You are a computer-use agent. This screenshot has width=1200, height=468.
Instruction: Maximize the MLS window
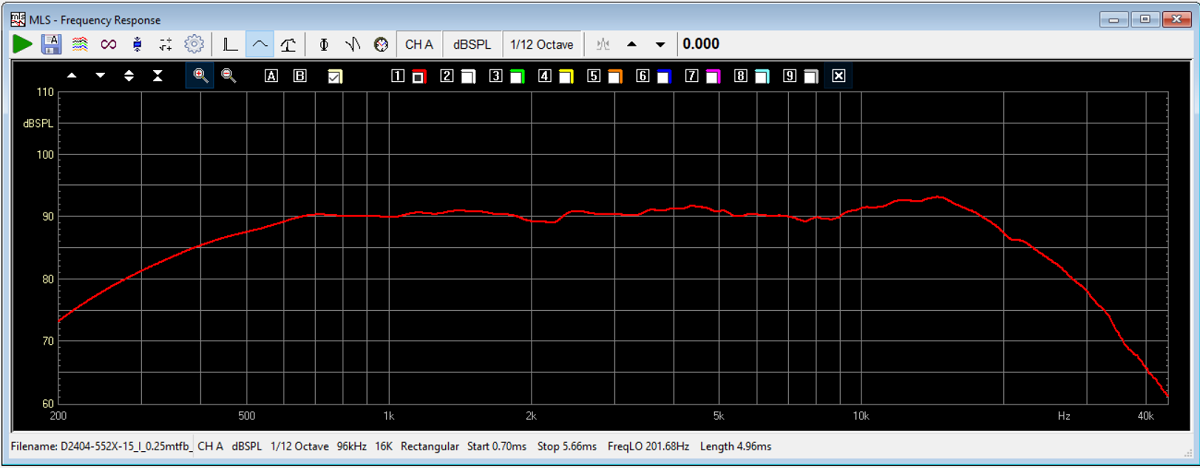1145,18
